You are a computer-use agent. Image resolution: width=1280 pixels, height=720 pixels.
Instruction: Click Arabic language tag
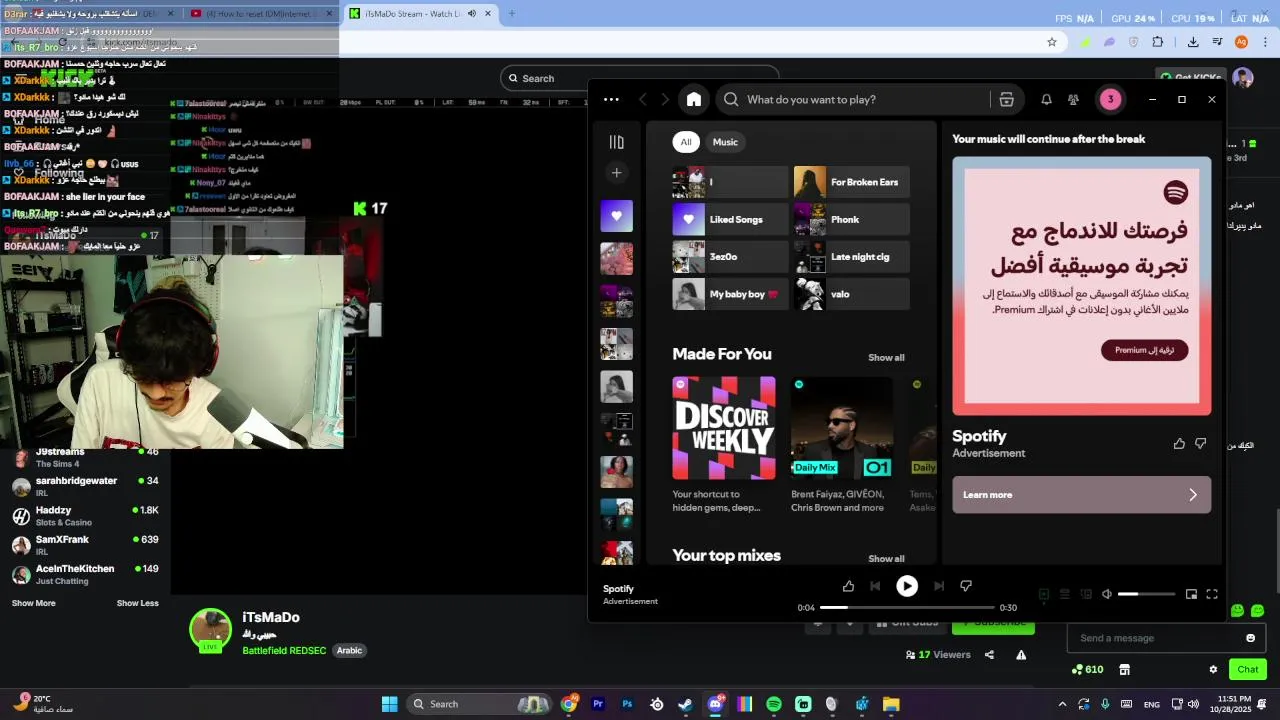pos(349,650)
